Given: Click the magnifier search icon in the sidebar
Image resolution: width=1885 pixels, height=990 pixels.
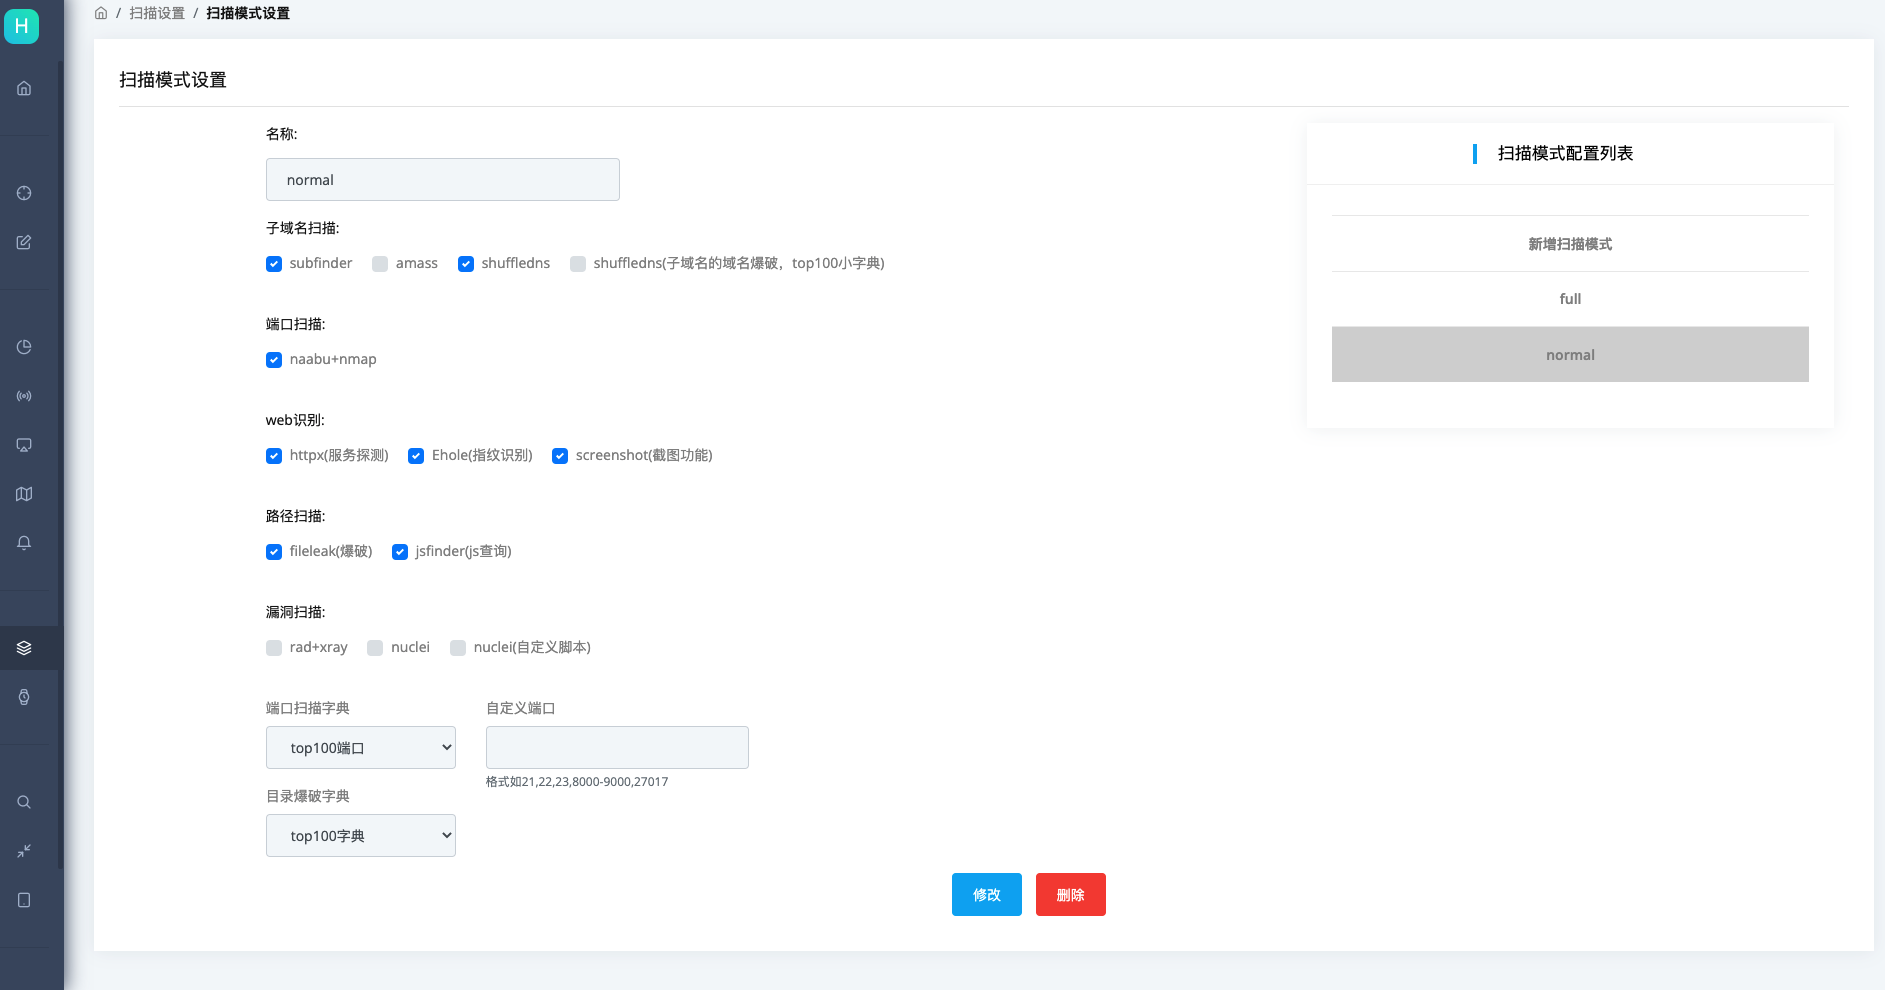Looking at the screenshot, I should 24,802.
